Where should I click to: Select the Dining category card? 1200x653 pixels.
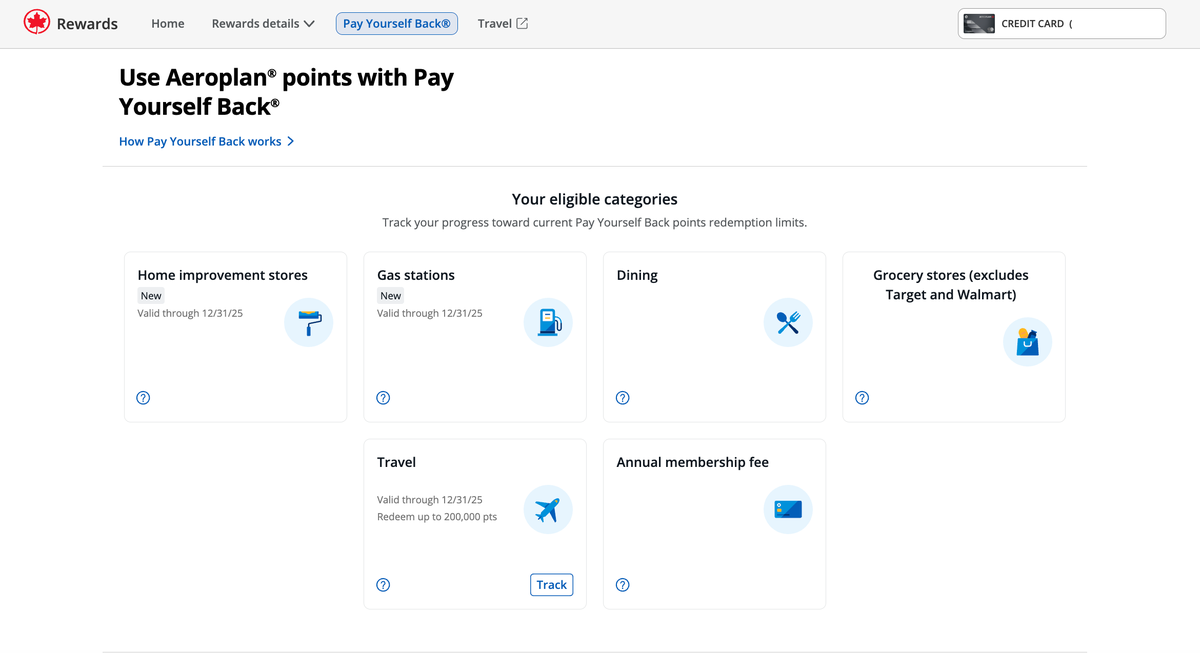pos(714,337)
